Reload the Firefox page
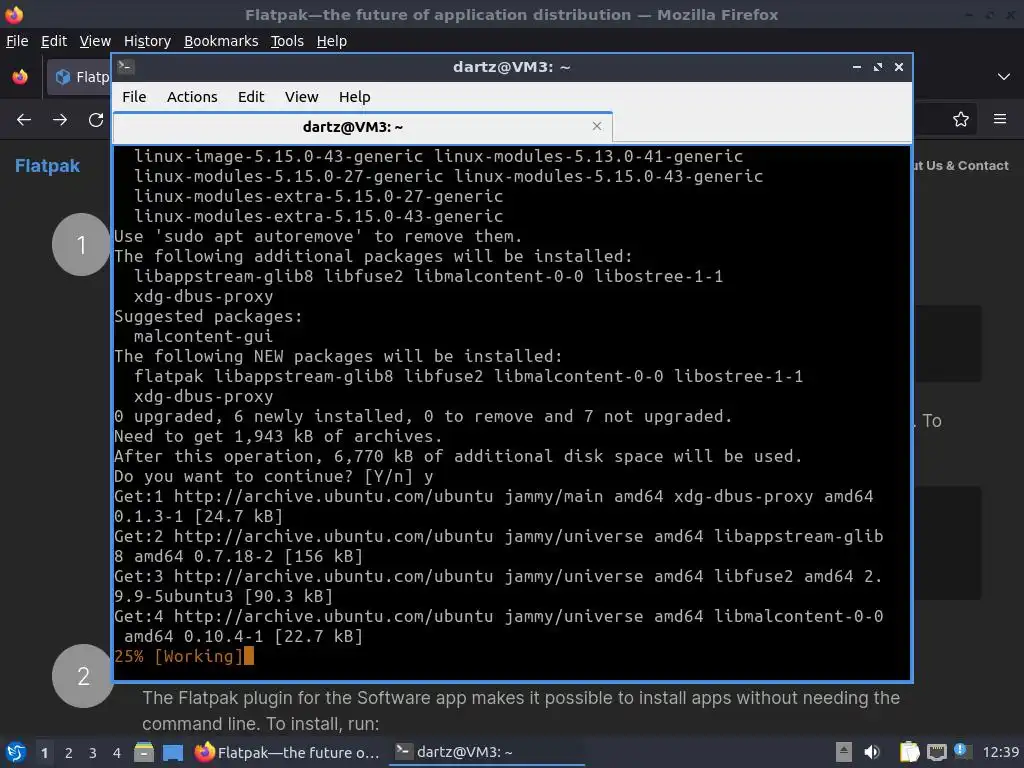The width and height of the screenshot is (1024, 768). 96,120
